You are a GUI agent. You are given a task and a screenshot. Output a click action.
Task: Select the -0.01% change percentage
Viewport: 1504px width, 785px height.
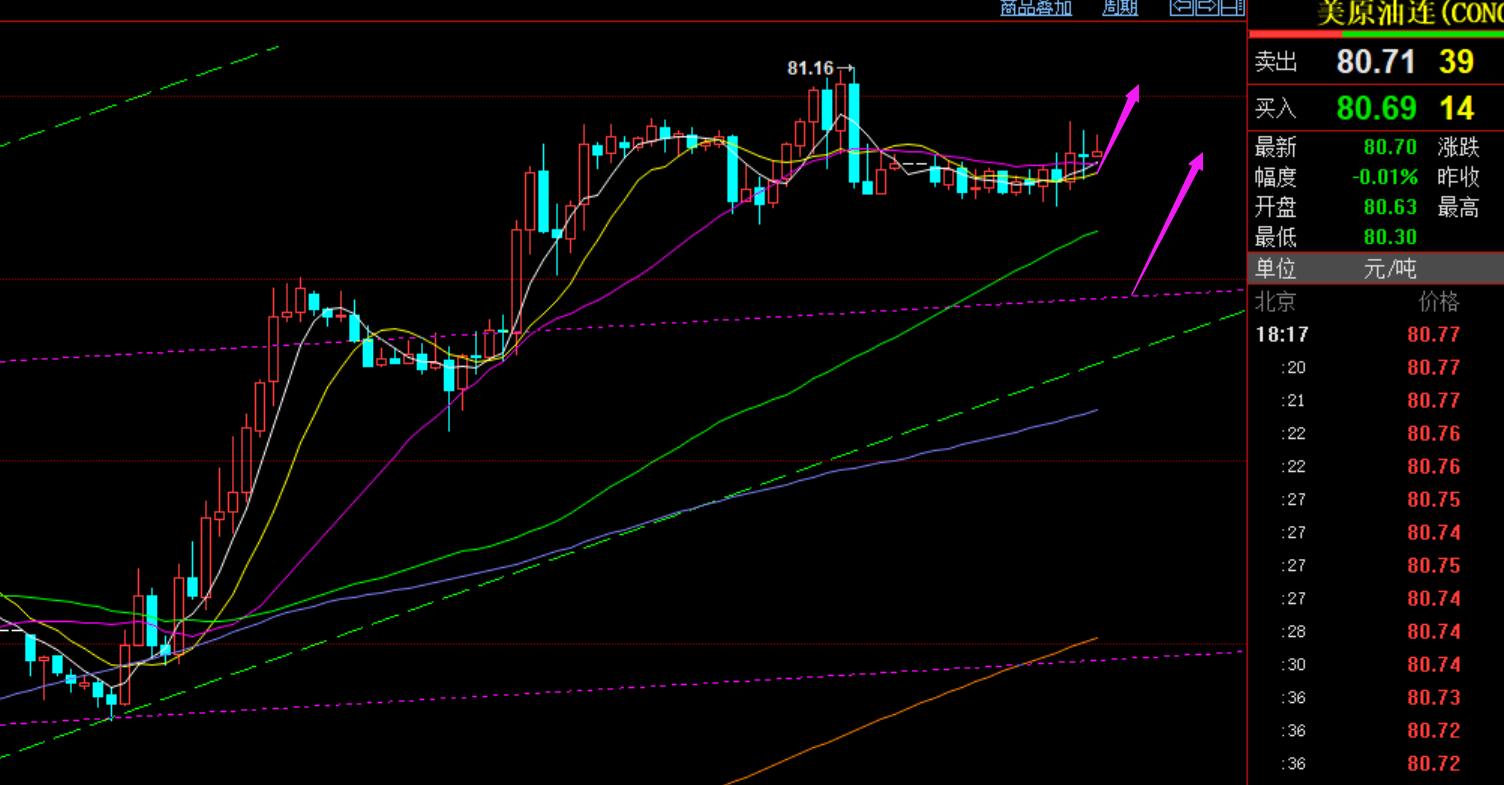point(1385,178)
